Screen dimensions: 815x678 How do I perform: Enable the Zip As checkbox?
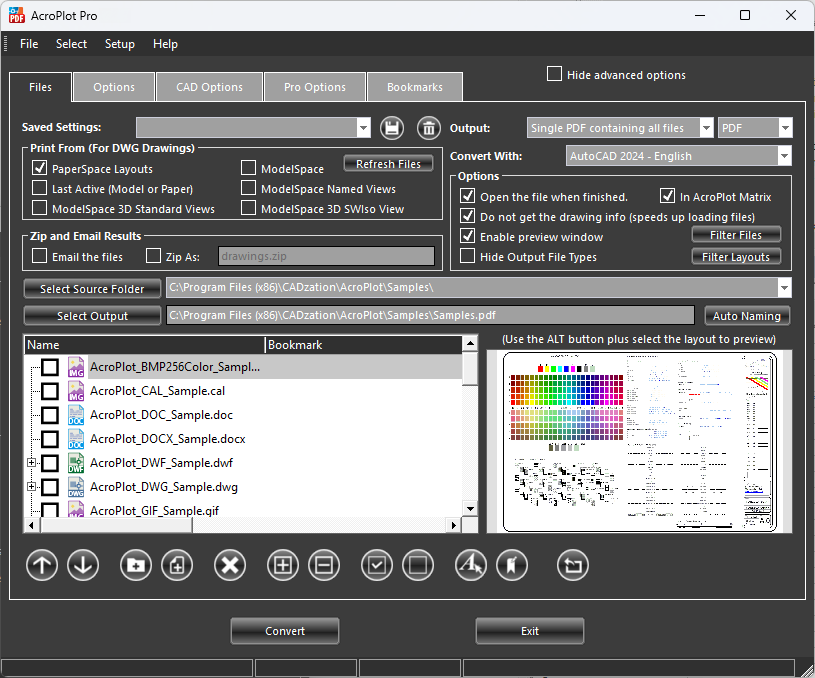[153, 256]
